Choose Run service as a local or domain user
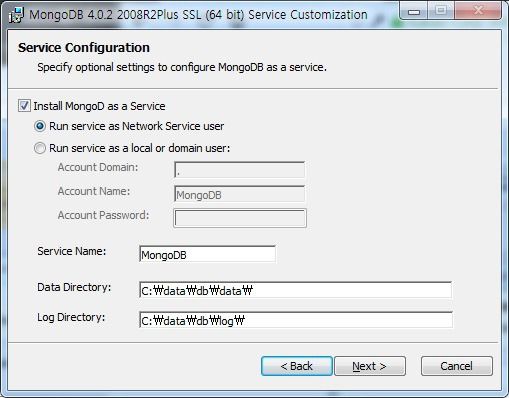The image size is (509, 398). click(x=40, y=148)
